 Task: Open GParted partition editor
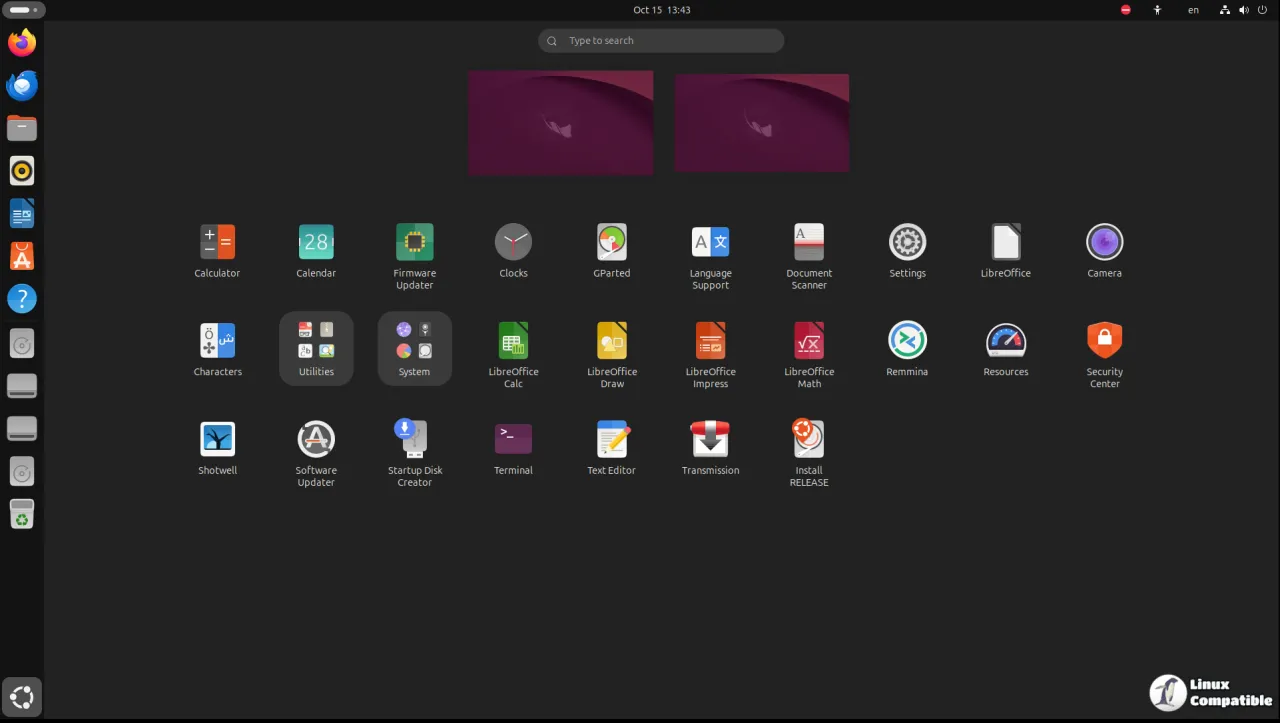[612, 242]
